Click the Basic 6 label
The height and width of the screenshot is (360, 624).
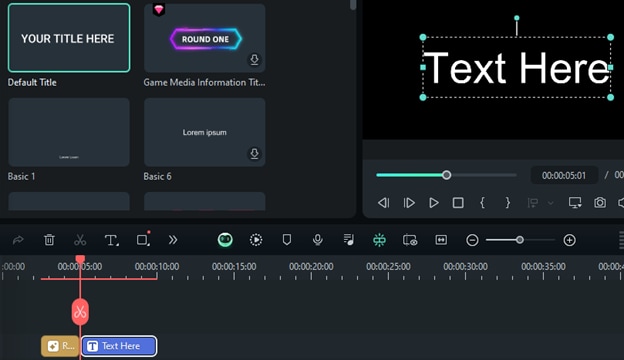point(158,176)
